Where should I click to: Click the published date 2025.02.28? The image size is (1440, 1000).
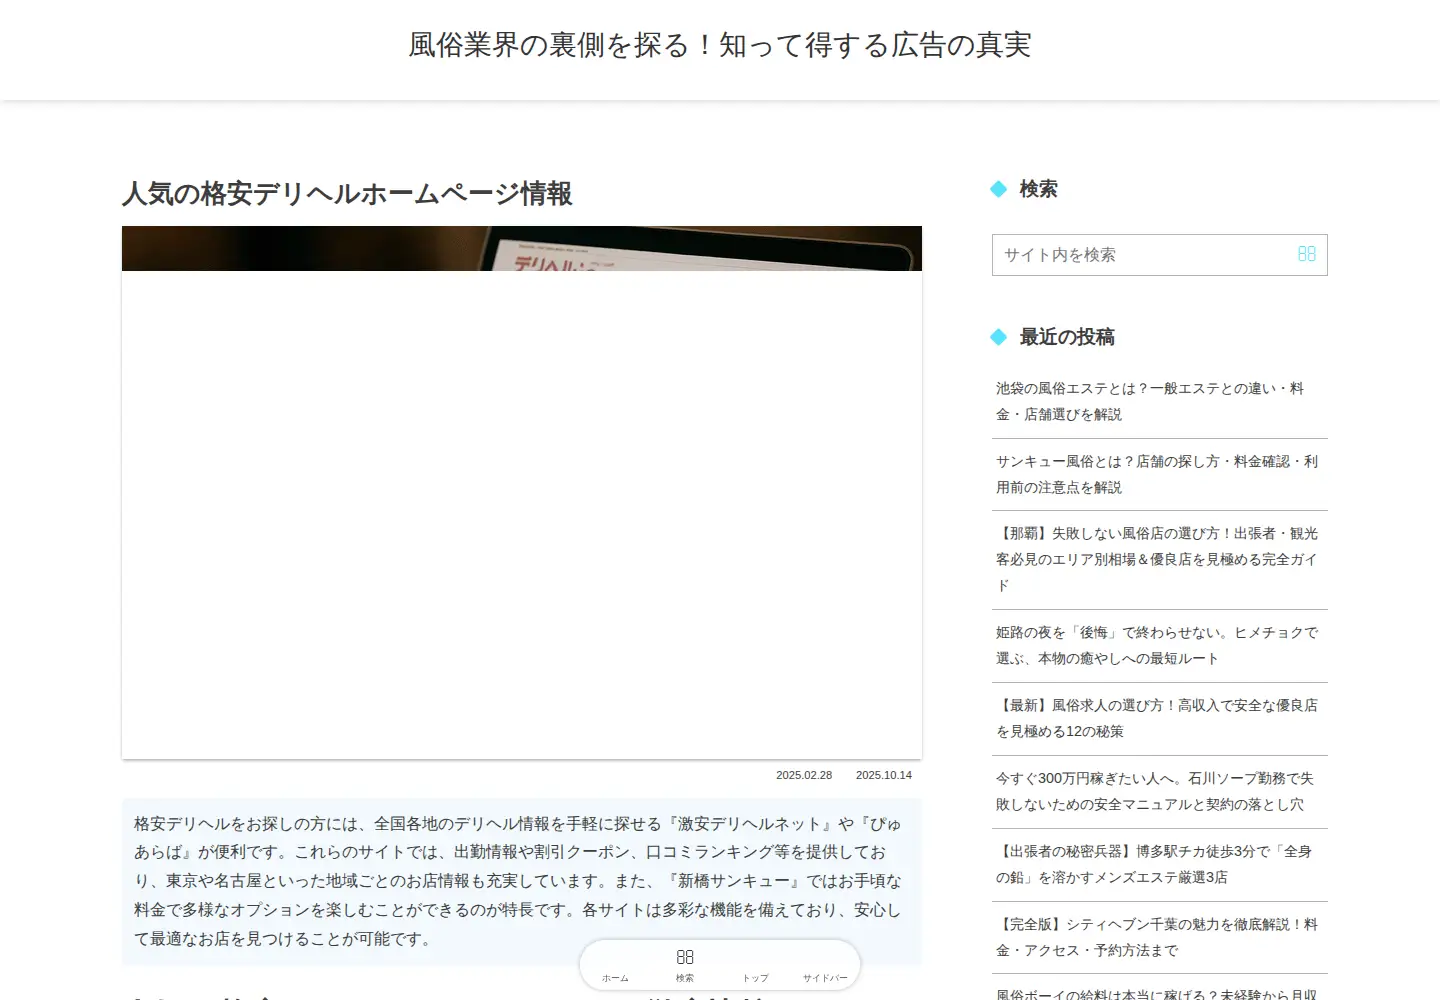point(804,775)
